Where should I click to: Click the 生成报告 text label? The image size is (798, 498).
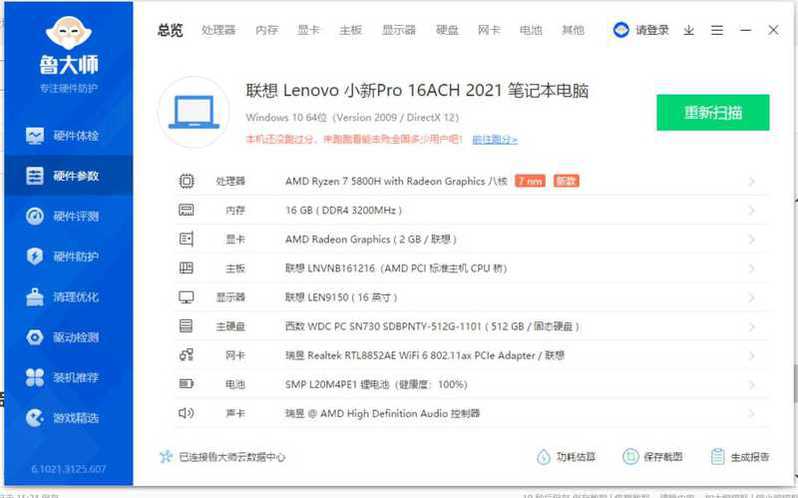[x=750, y=457]
